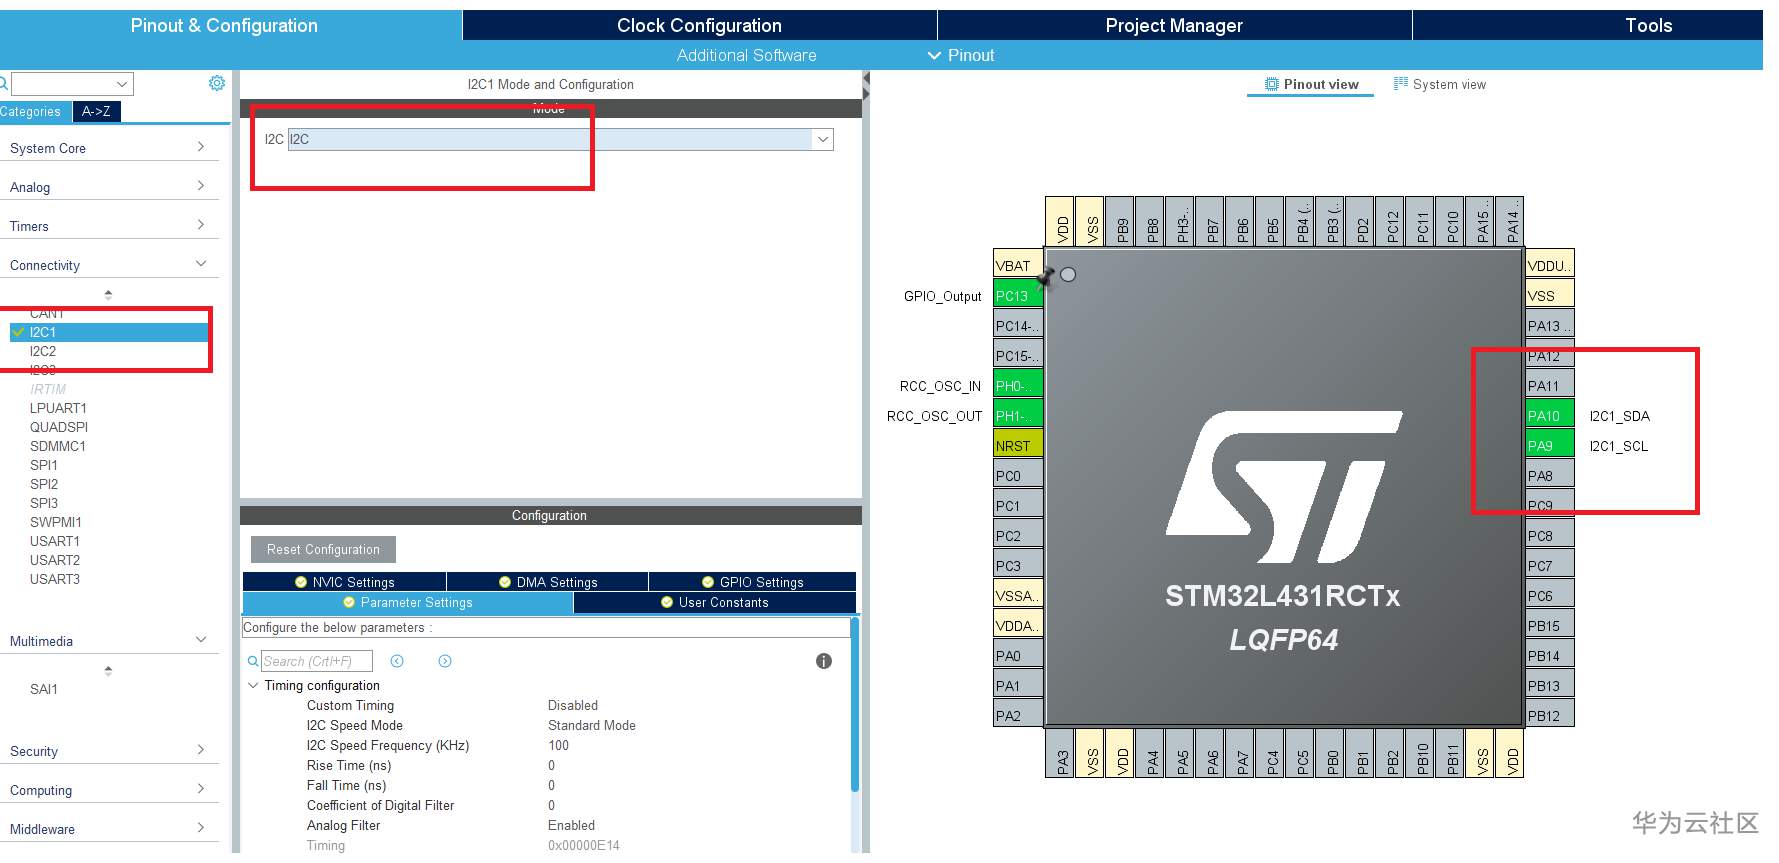Viewport: 1779px width, 863px height.
Task: Open the Tools tab
Action: [x=1648, y=26]
